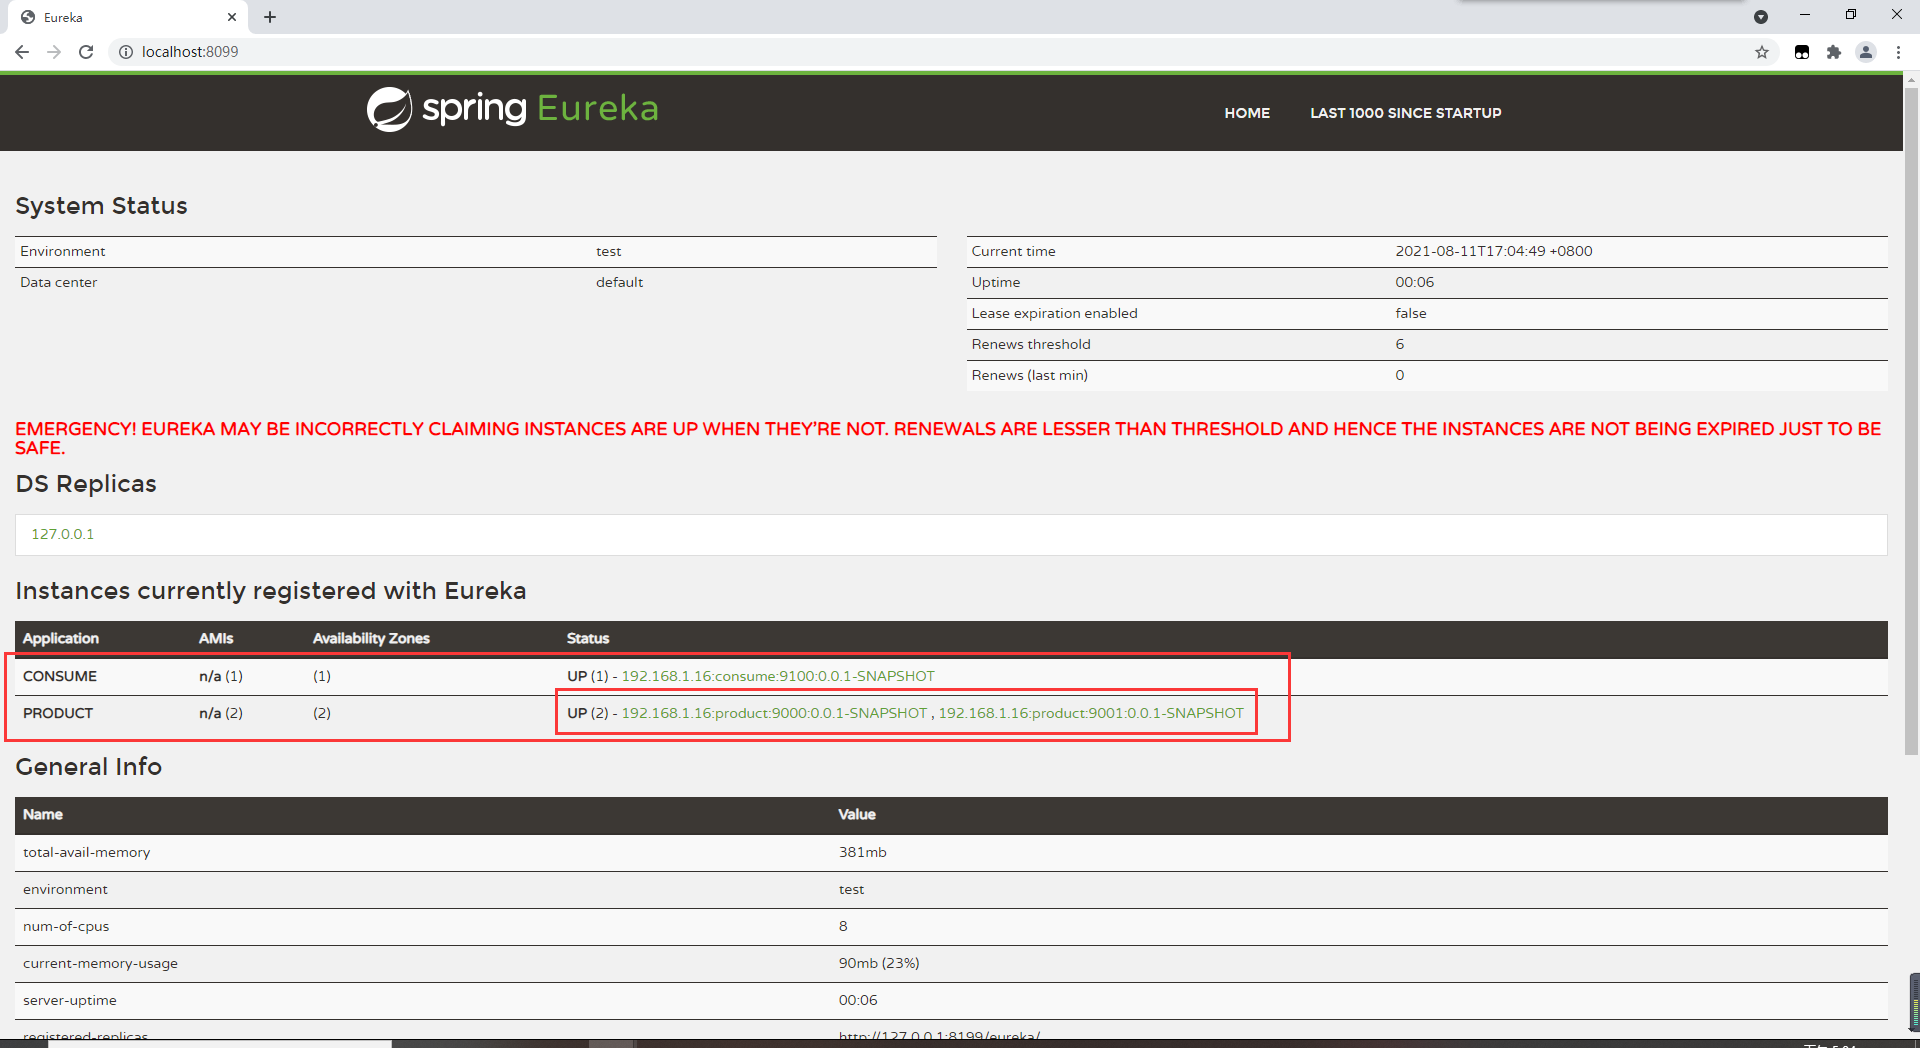
Task: Click the dark extension icon beside the star
Action: coord(1802,52)
